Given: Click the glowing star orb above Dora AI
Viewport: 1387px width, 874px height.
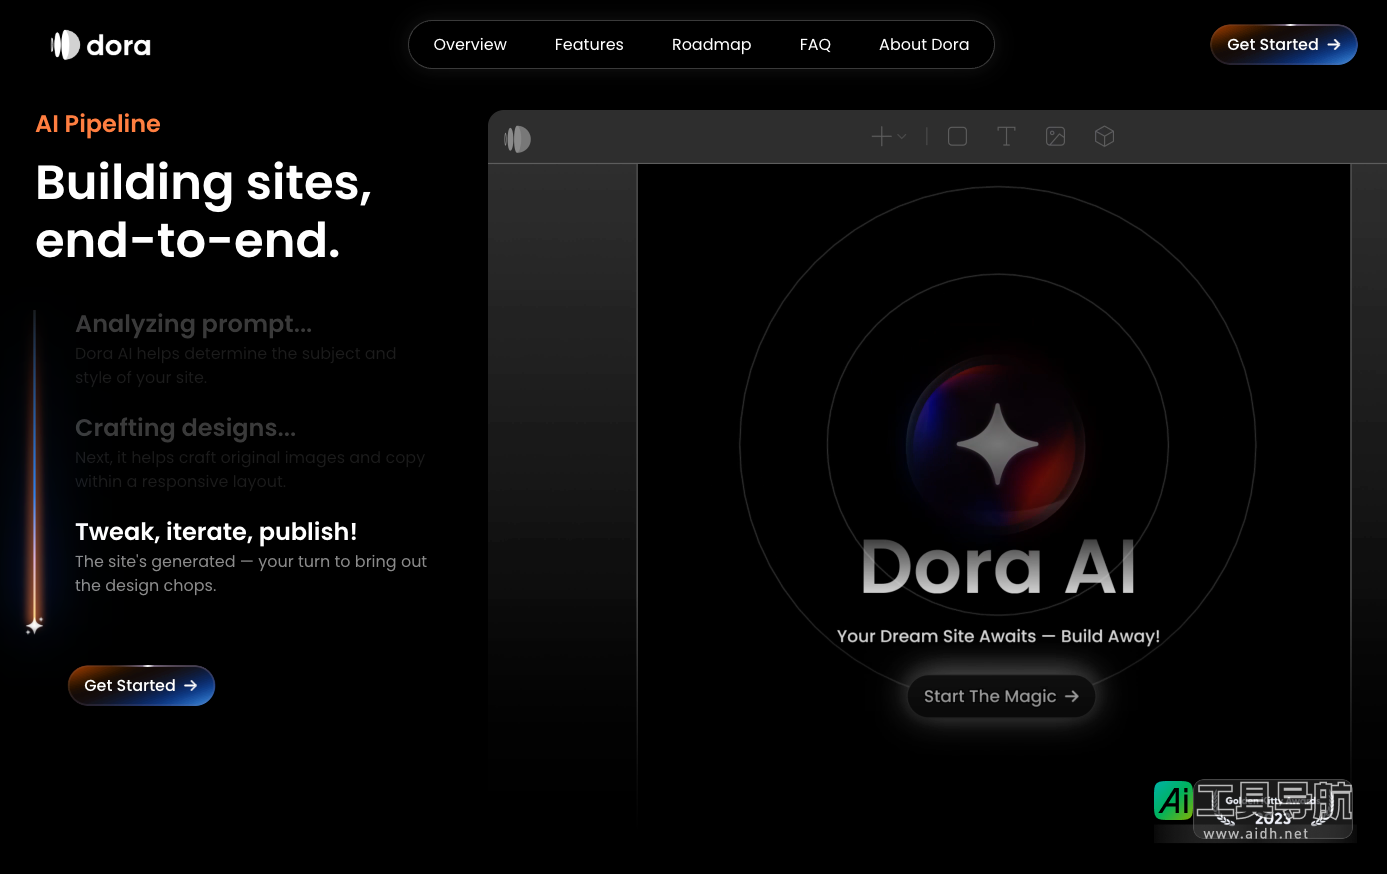Looking at the screenshot, I should 997,444.
